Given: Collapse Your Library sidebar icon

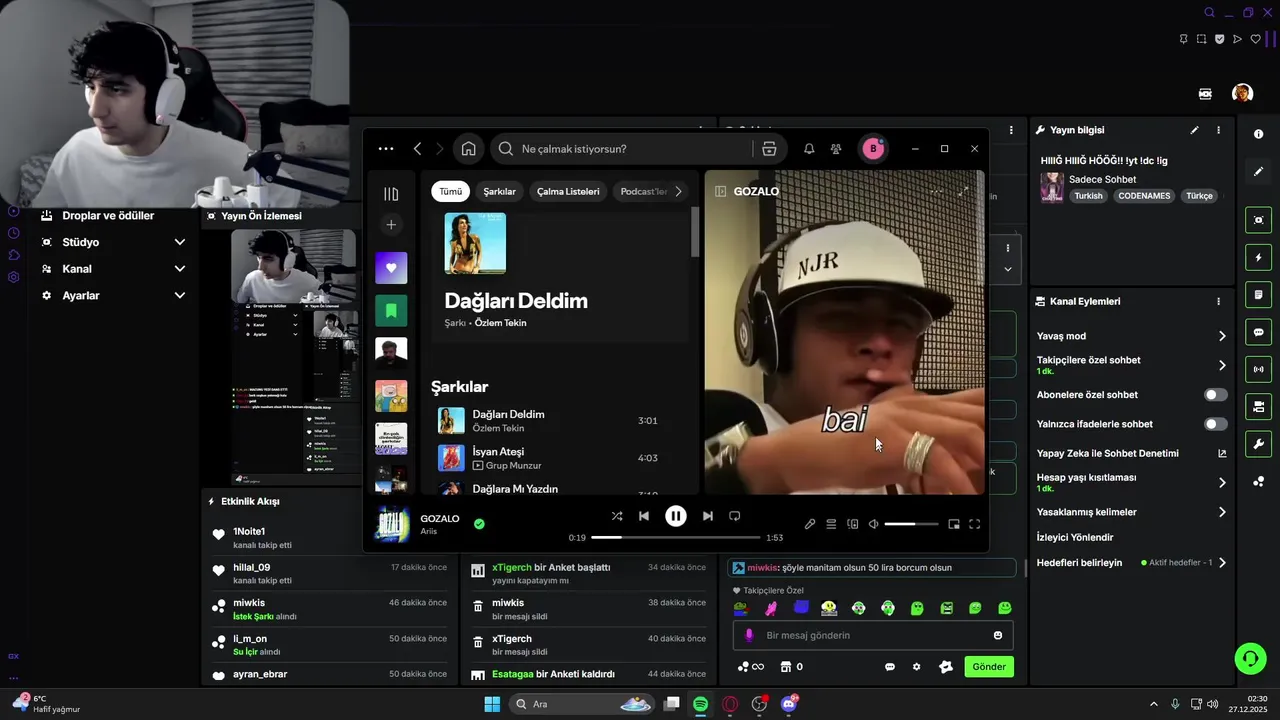Looking at the screenshot, I should click(391, 194).
